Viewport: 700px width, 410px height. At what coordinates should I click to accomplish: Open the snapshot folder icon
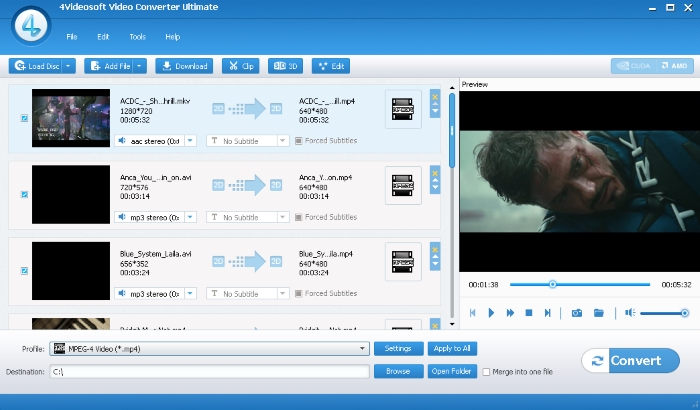599,313
